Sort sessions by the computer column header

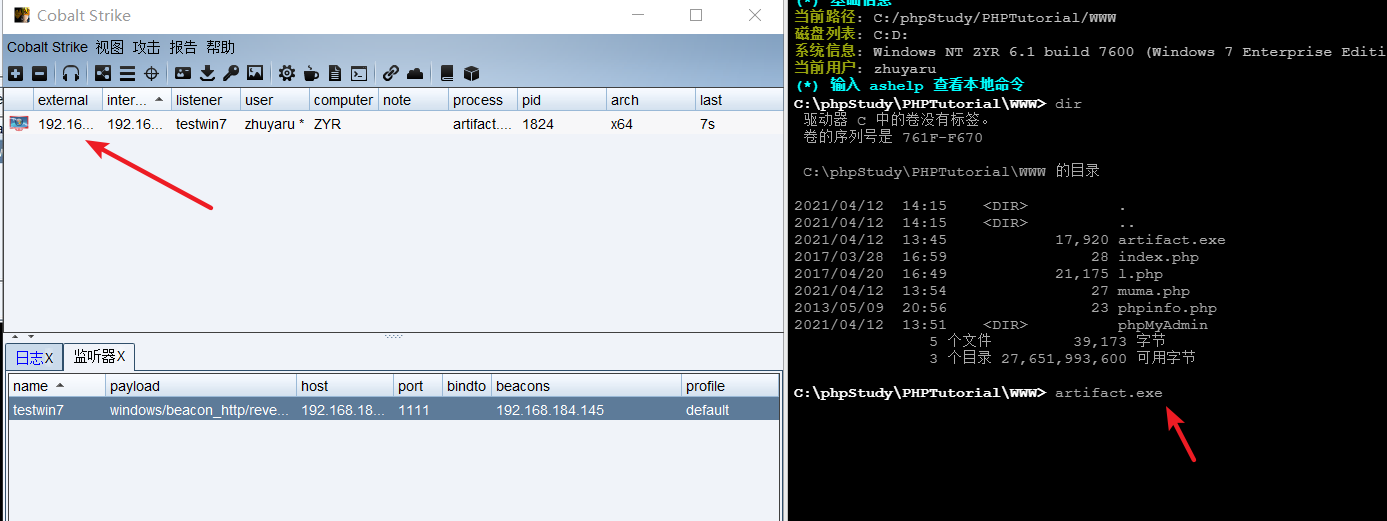point(344,100)
